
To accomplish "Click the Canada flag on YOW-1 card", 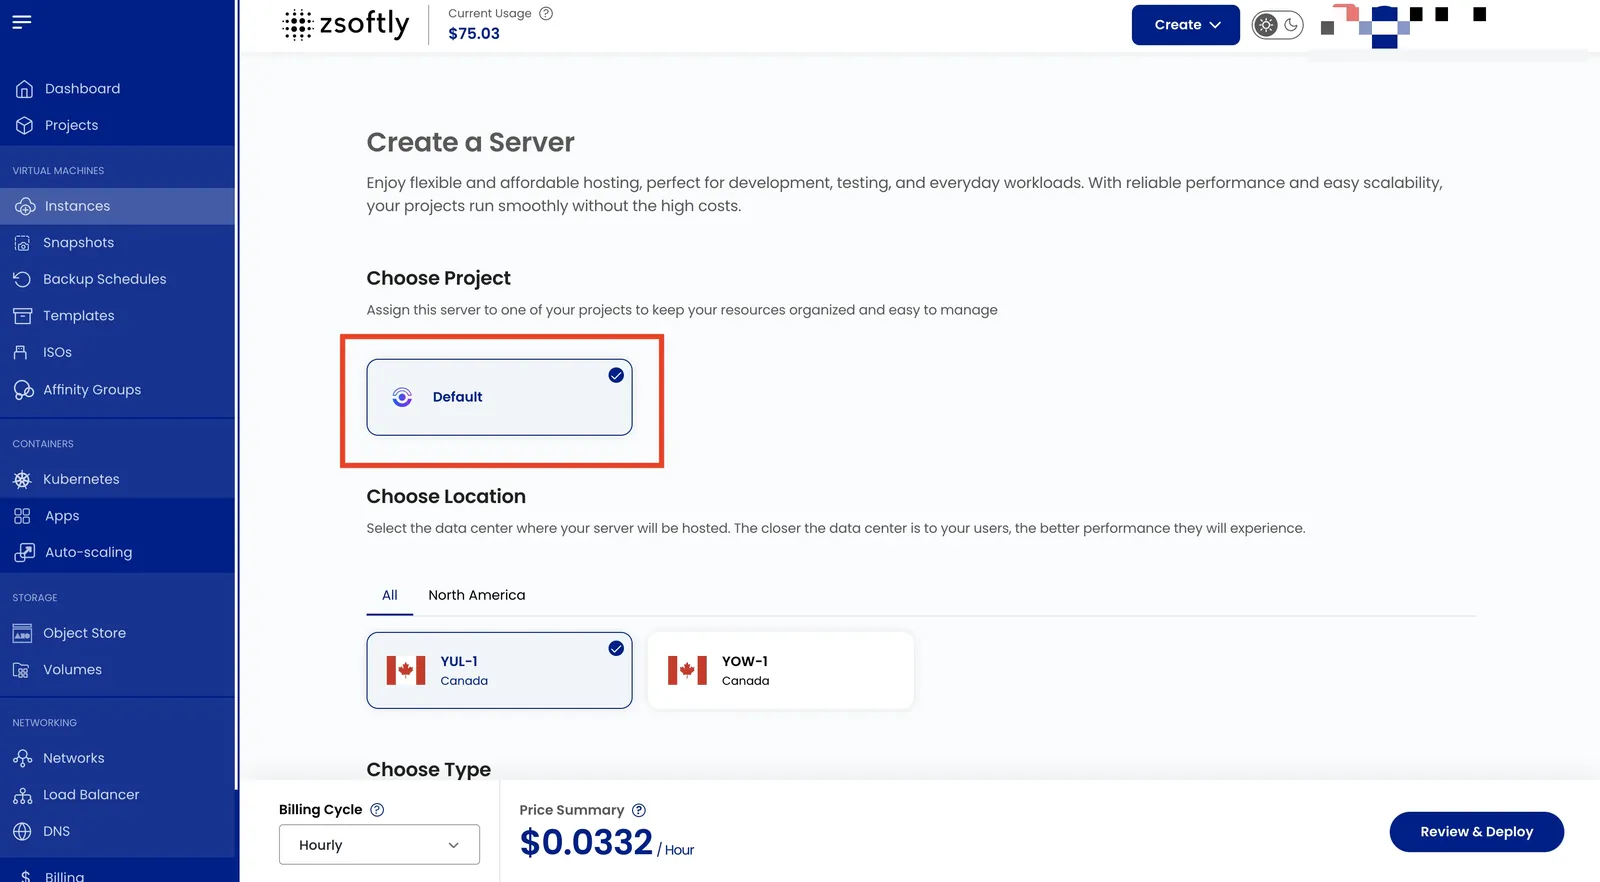I will coord(687,670).
